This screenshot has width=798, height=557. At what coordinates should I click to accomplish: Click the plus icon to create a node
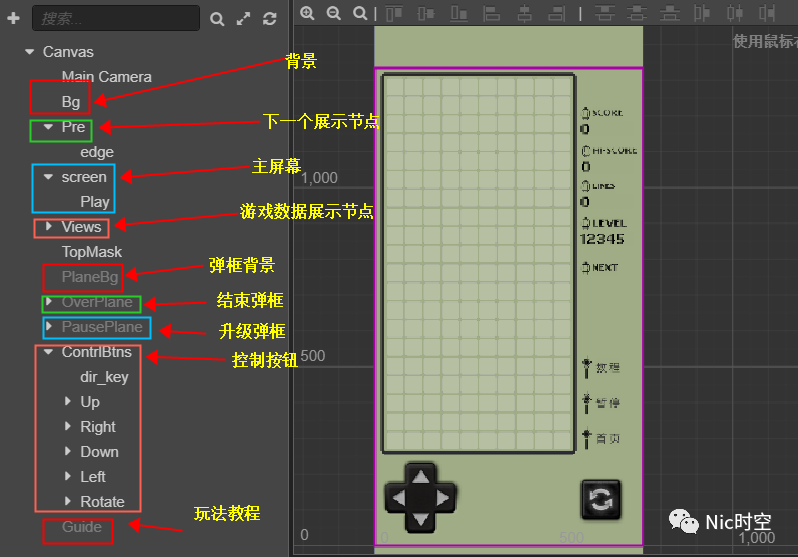(13, 18)
